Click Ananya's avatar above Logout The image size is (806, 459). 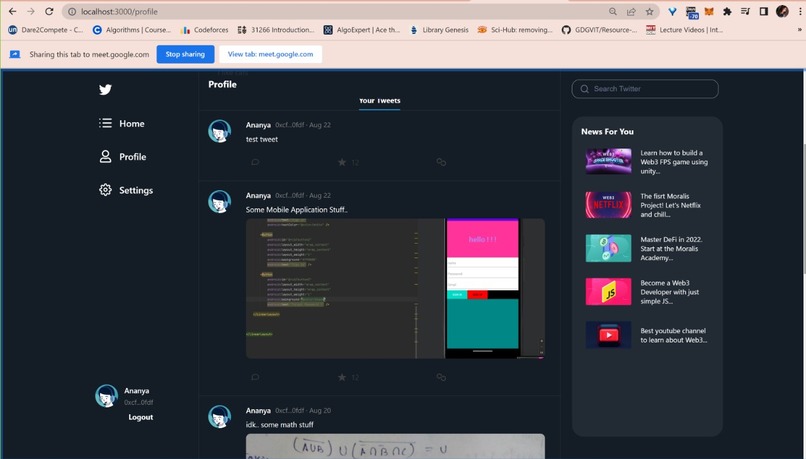107,396
